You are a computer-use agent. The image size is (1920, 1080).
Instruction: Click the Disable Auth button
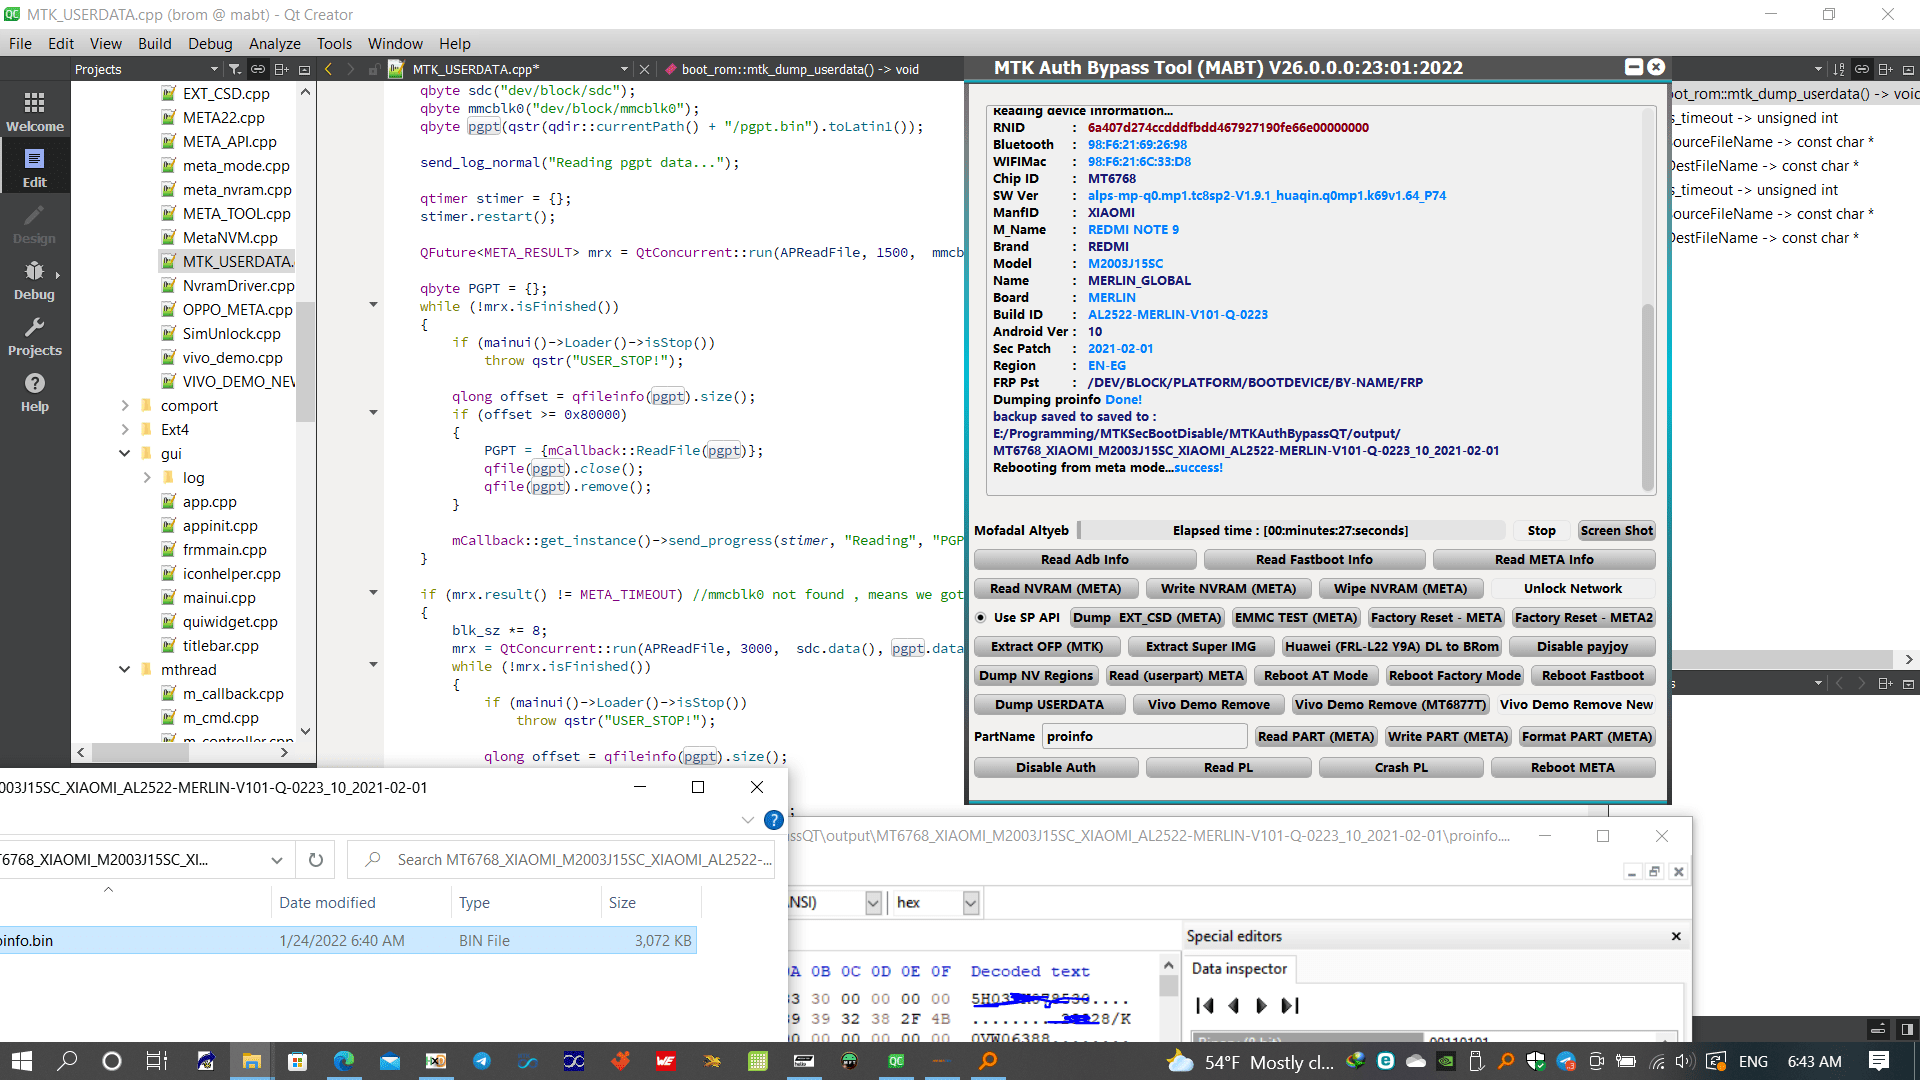(x=1055, y=766)
